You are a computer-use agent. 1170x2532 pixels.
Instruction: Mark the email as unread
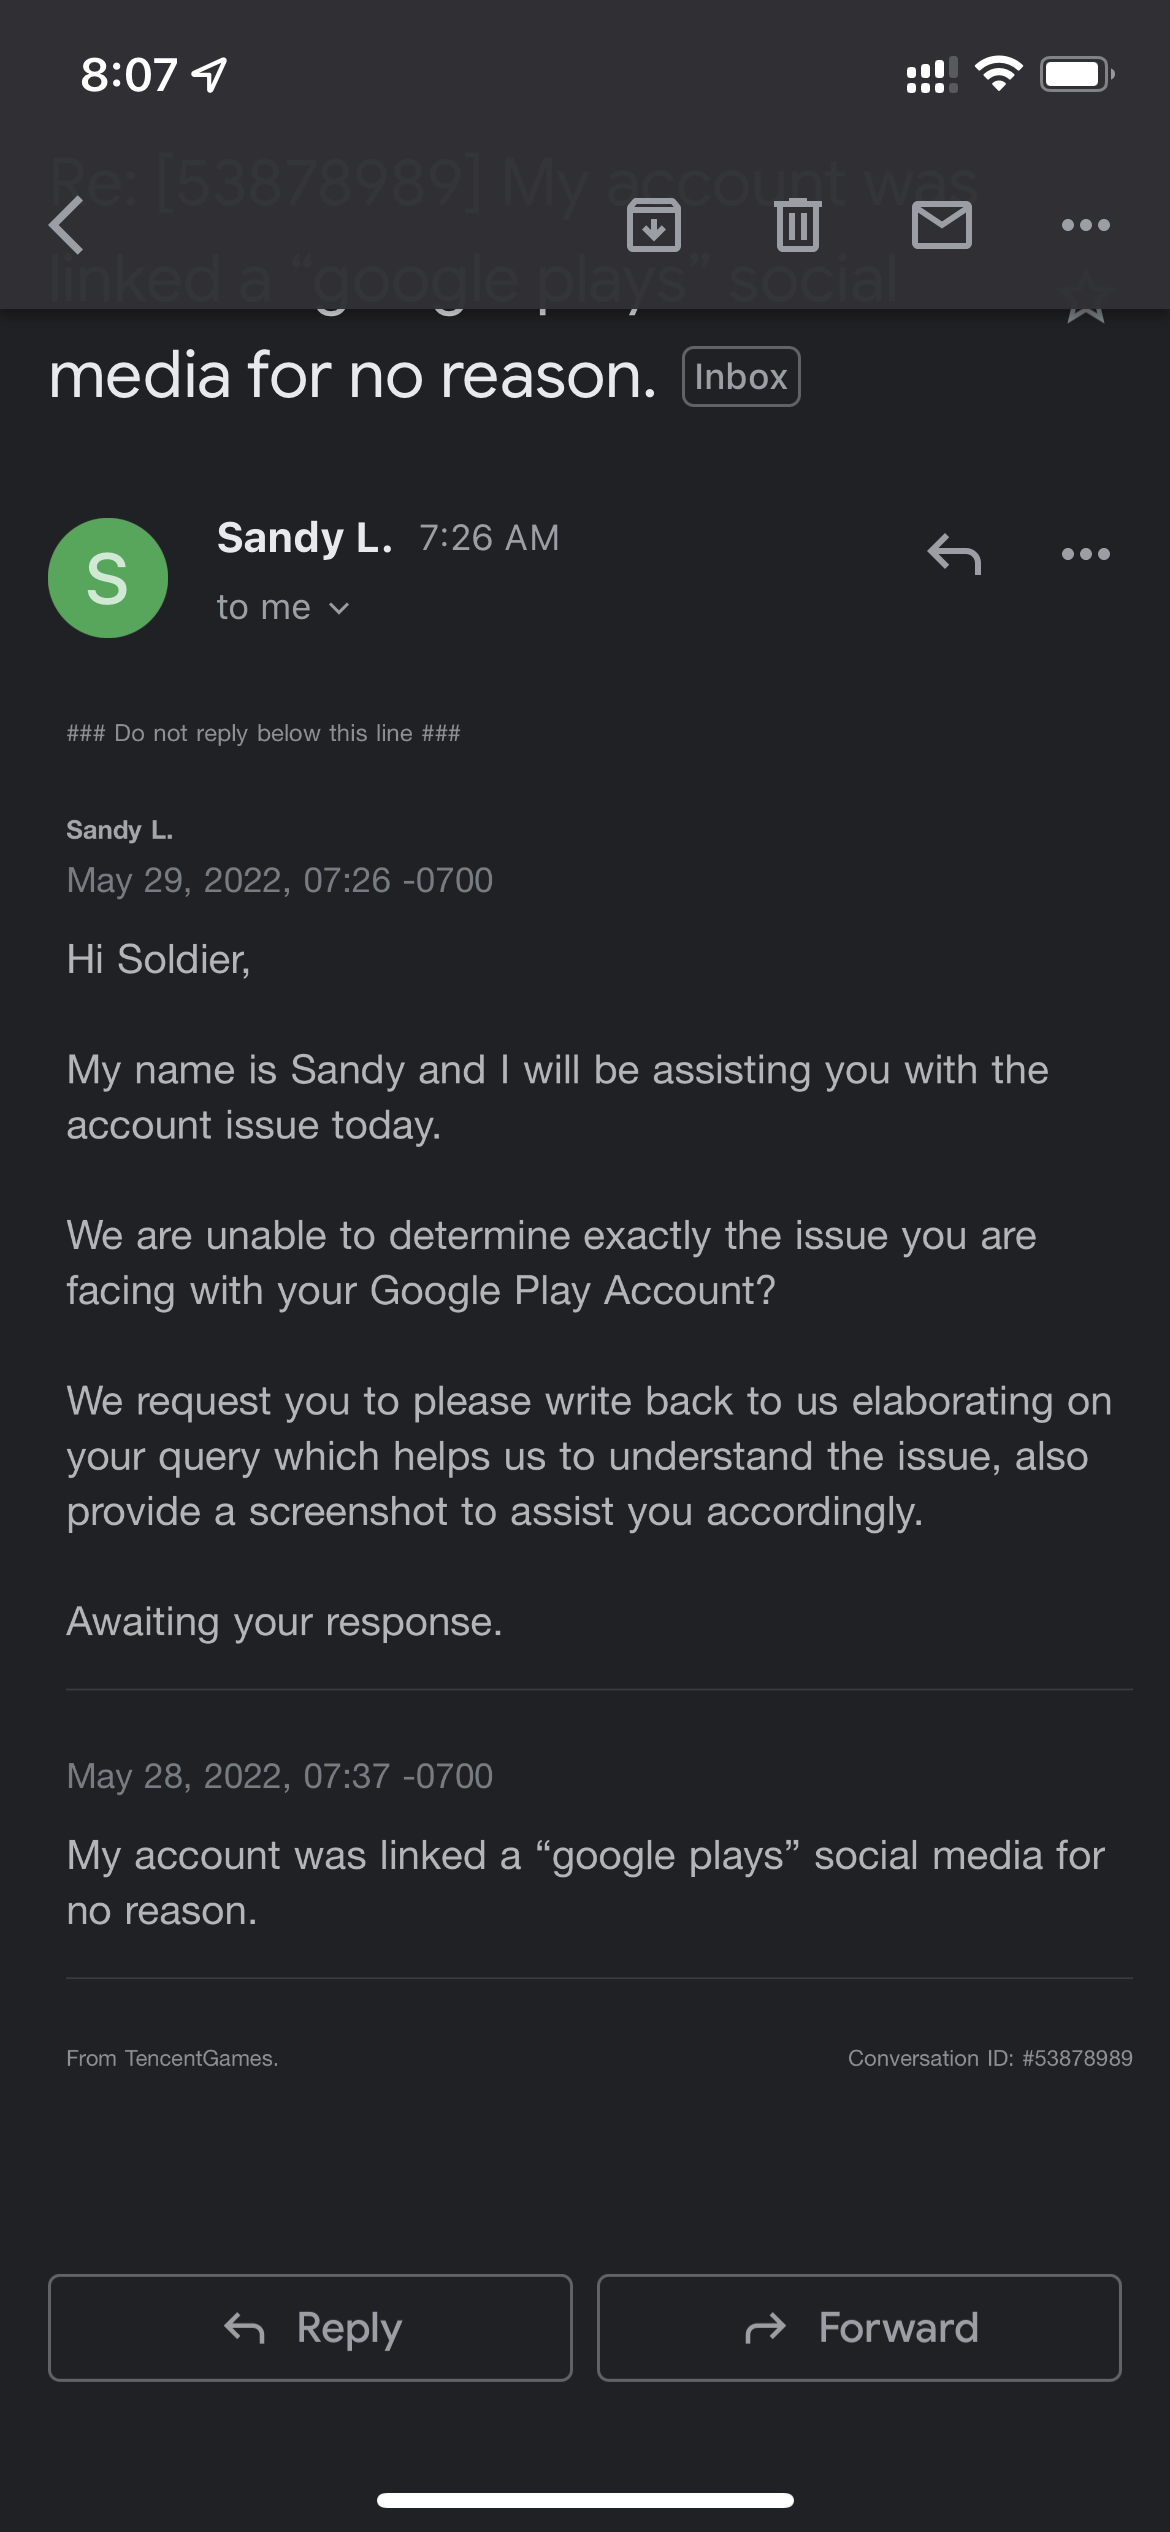(941, 225)
